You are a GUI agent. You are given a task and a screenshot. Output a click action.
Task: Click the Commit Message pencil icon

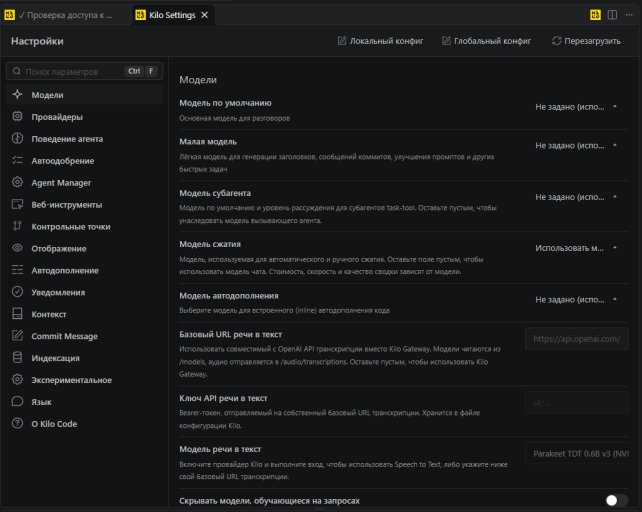pos(17,335)
